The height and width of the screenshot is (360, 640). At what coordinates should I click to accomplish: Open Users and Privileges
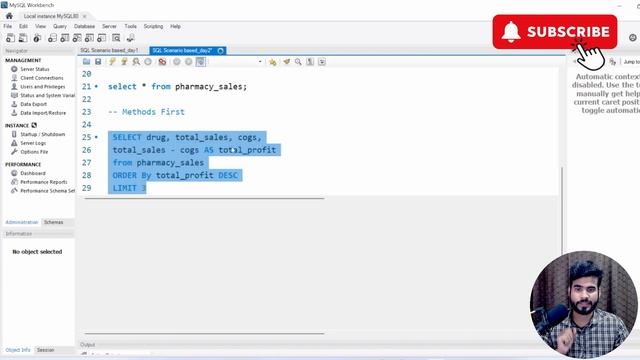point(42,87)
